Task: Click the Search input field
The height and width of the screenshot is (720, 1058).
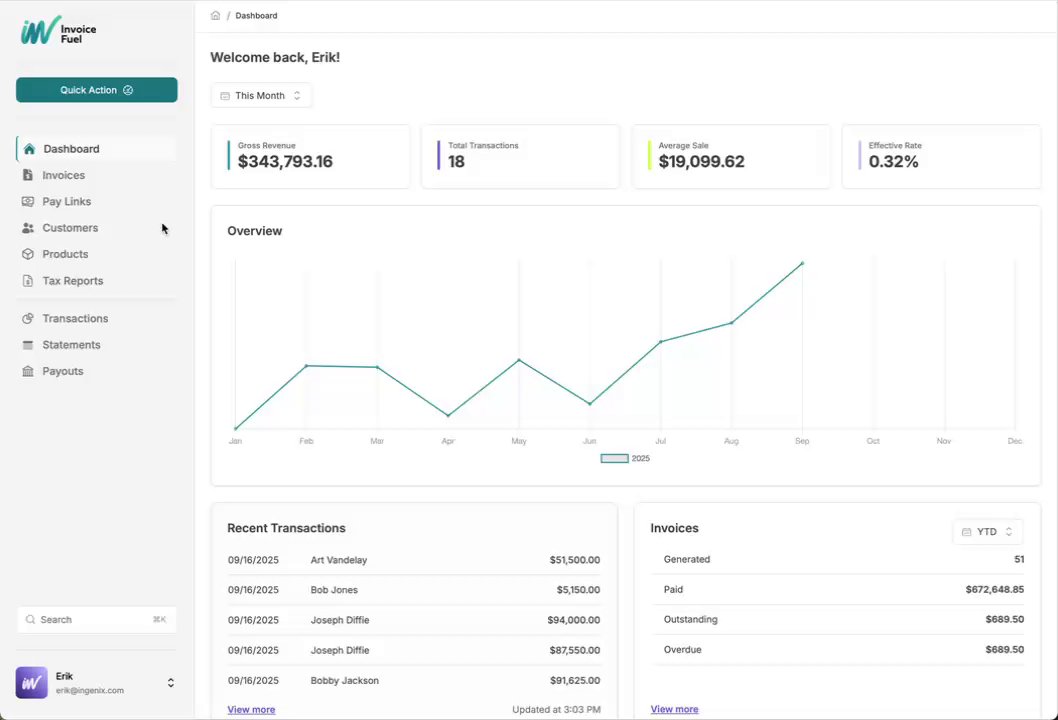Action: pyautogui.click(x=96, y=620)
